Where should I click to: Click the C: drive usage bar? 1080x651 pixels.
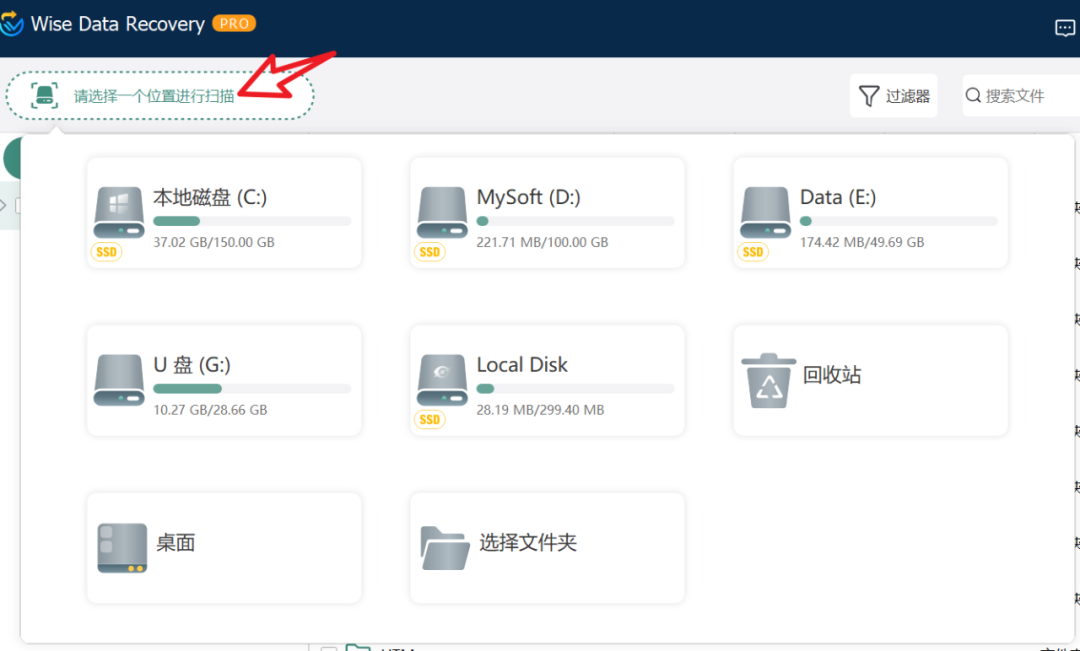coord(252,221)
